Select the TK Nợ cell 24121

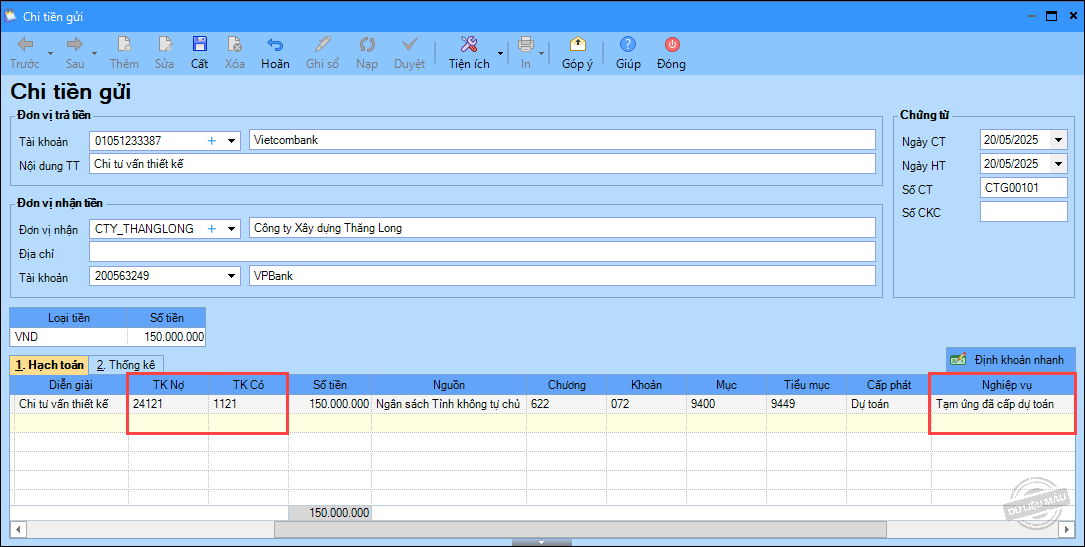pos(168,404)
